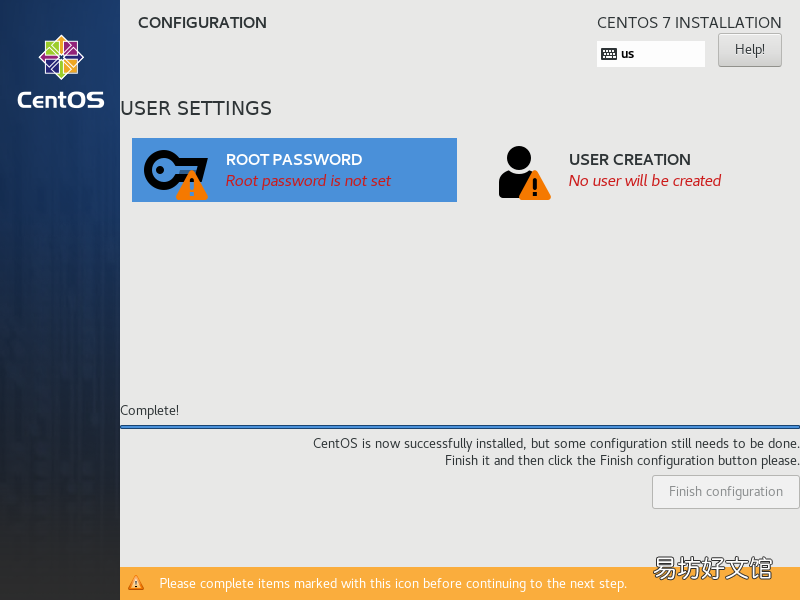
Task: Click 'Finish it and then click' instruction line
Action: pyautogui.click(x=622, y=461)
